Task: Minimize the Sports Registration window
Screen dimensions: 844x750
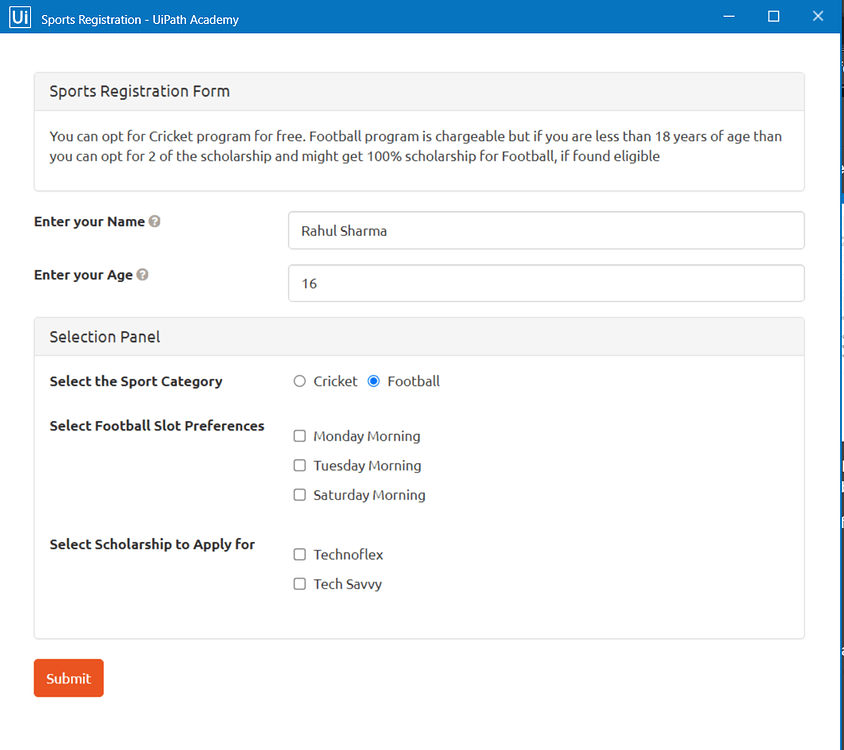Action: click(728, 16)
